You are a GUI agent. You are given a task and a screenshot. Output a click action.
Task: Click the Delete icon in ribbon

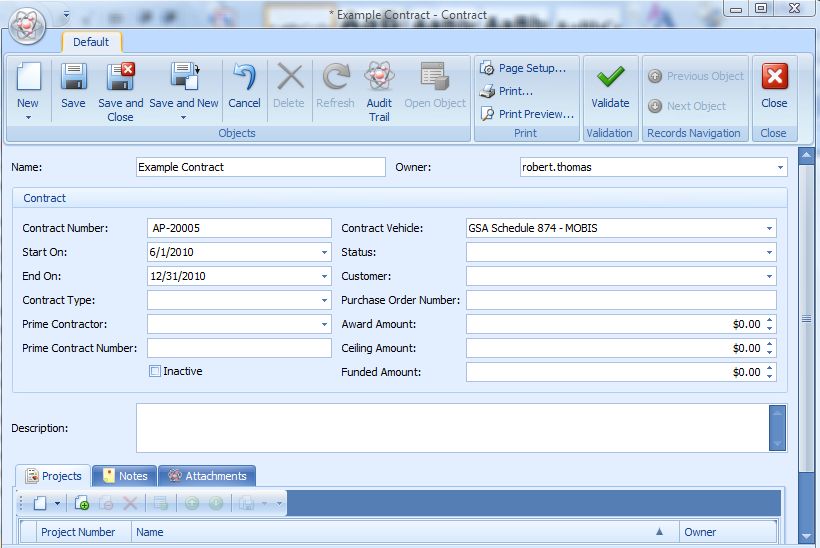[289, 77]
